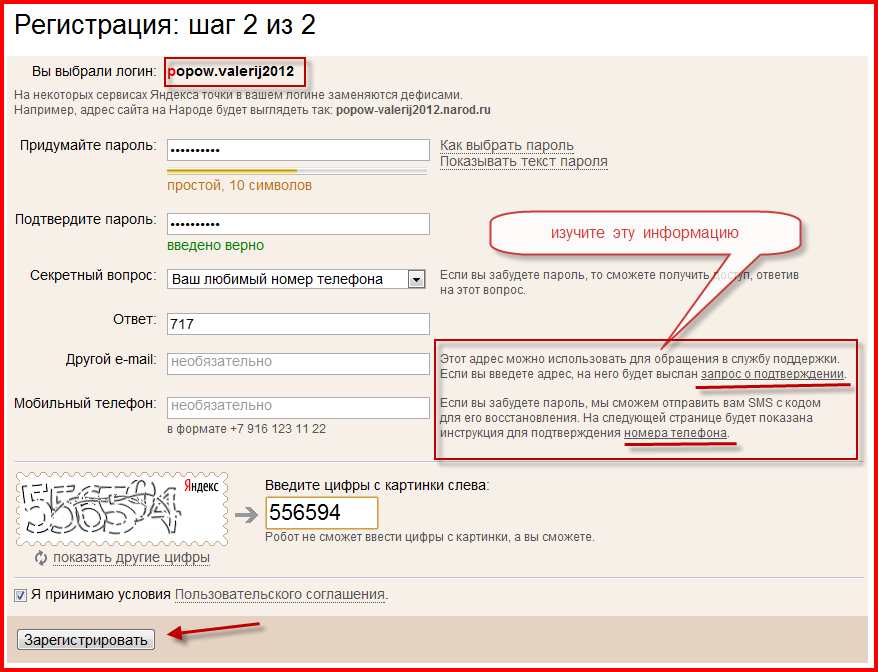Click the Другой e-mail field
This screenshot has width=878, height=672.
click(298, 363)
